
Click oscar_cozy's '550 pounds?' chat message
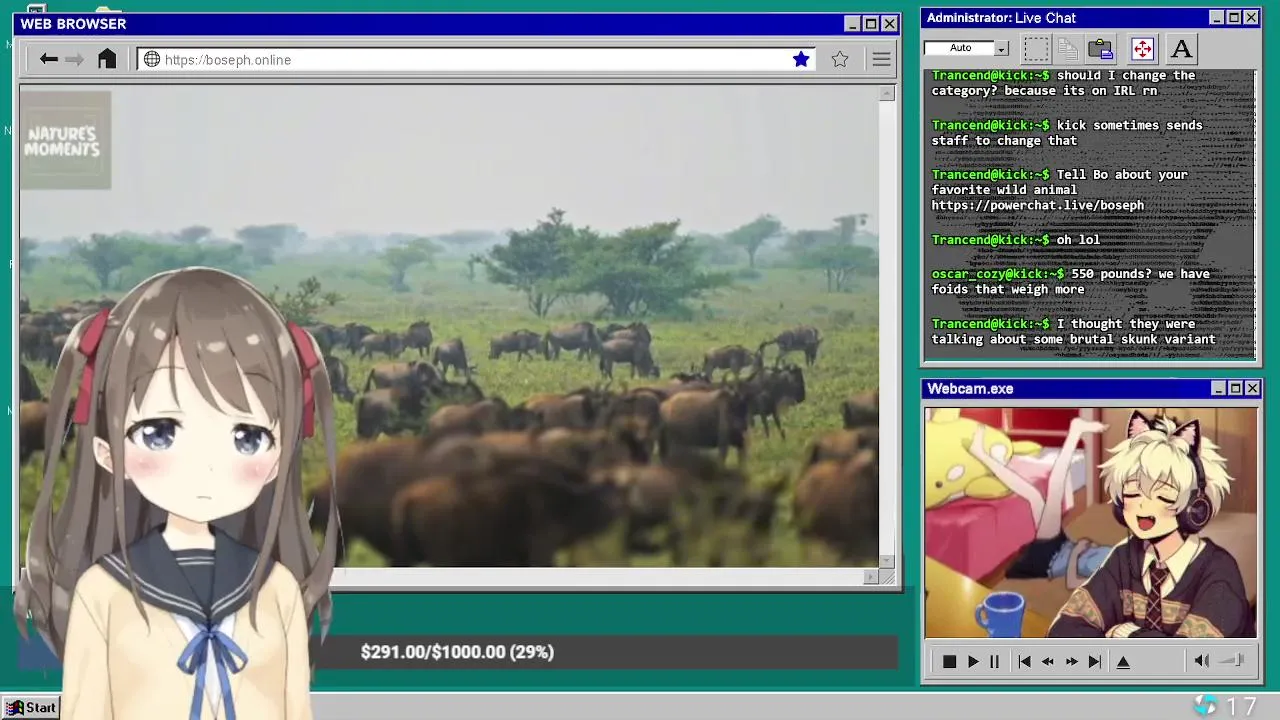1071,281
